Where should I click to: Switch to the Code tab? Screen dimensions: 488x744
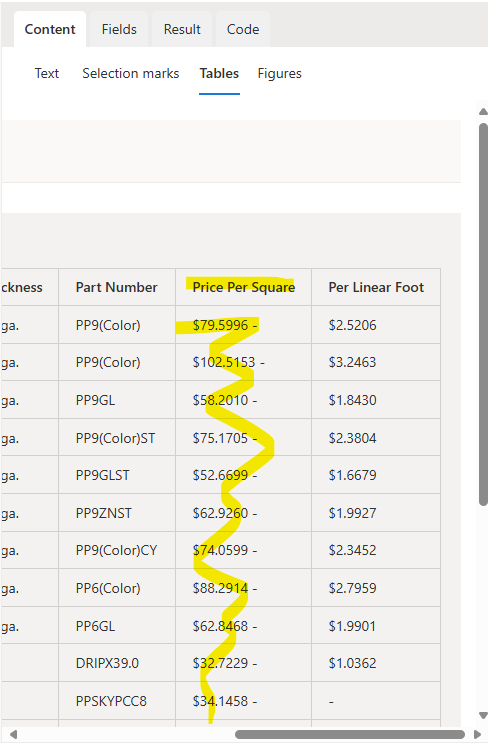click(x=243, y=29)
